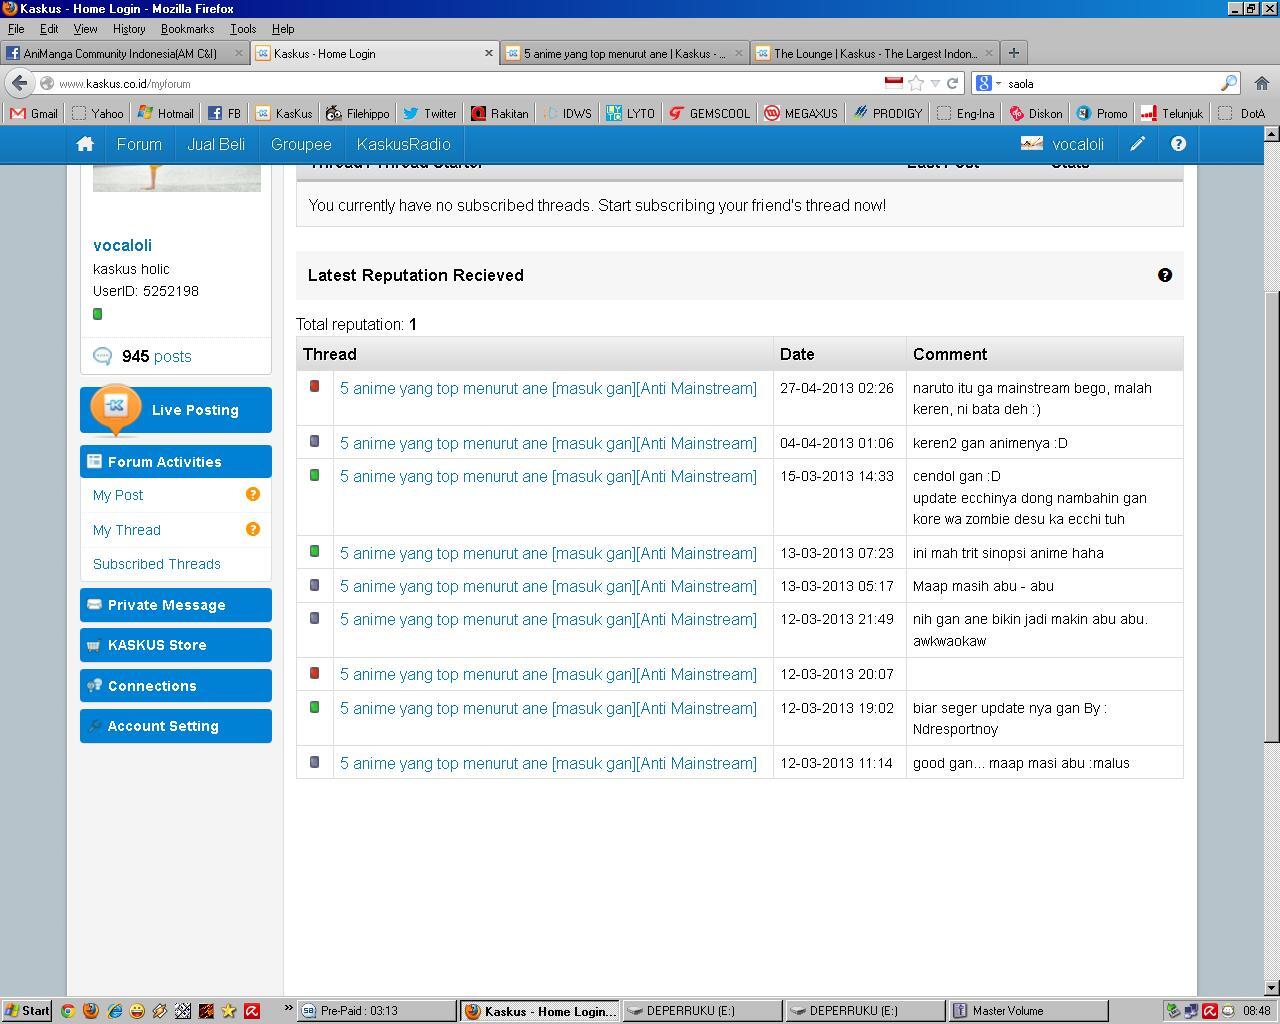Open Gmail bookmark

click(35, 113)
